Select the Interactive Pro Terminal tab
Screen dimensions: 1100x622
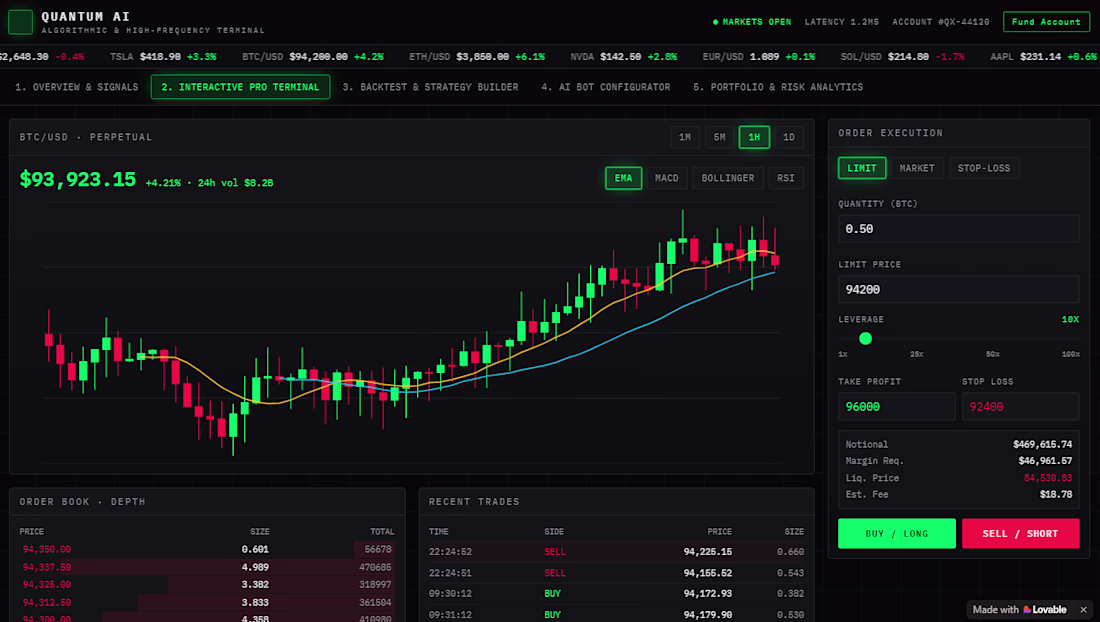pos(240,87)
